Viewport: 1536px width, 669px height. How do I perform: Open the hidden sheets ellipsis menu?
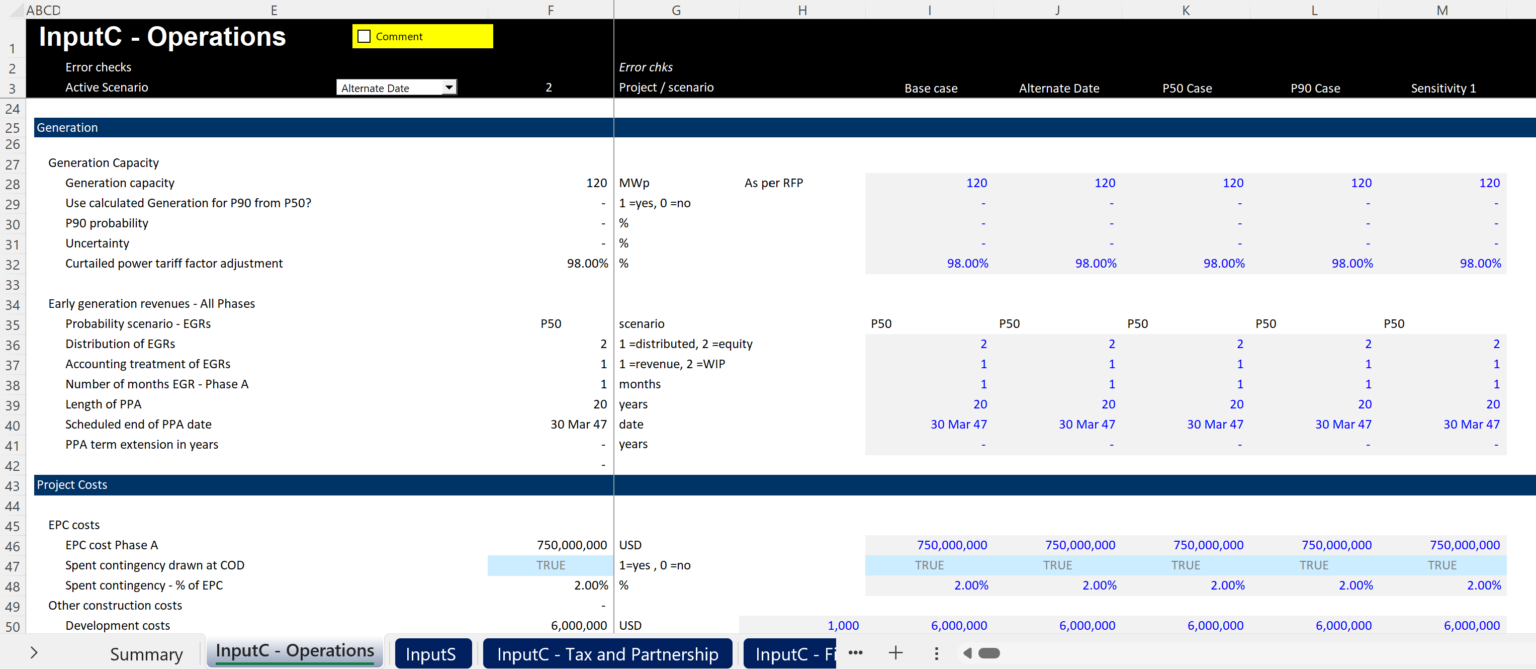click(x=855, y=653)
